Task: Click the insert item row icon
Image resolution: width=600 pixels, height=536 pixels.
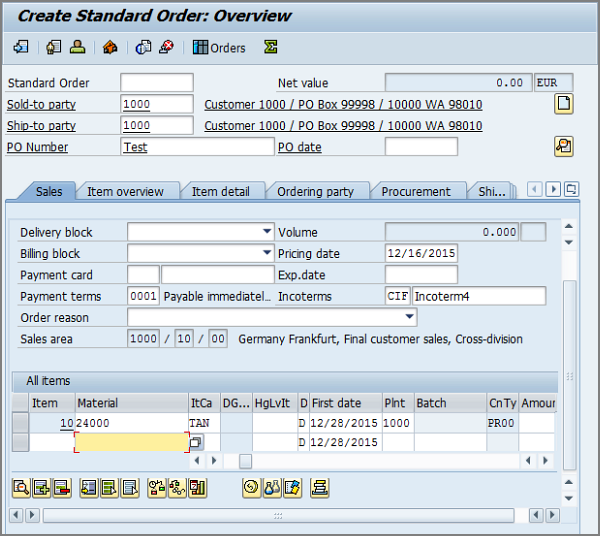Action: (x=41, y=488)
